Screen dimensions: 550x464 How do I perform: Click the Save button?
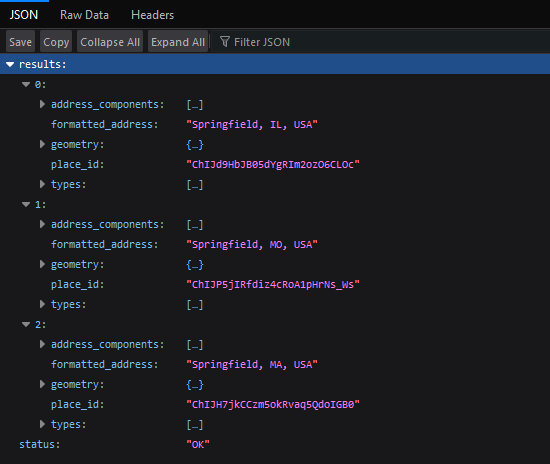[20, 42]
